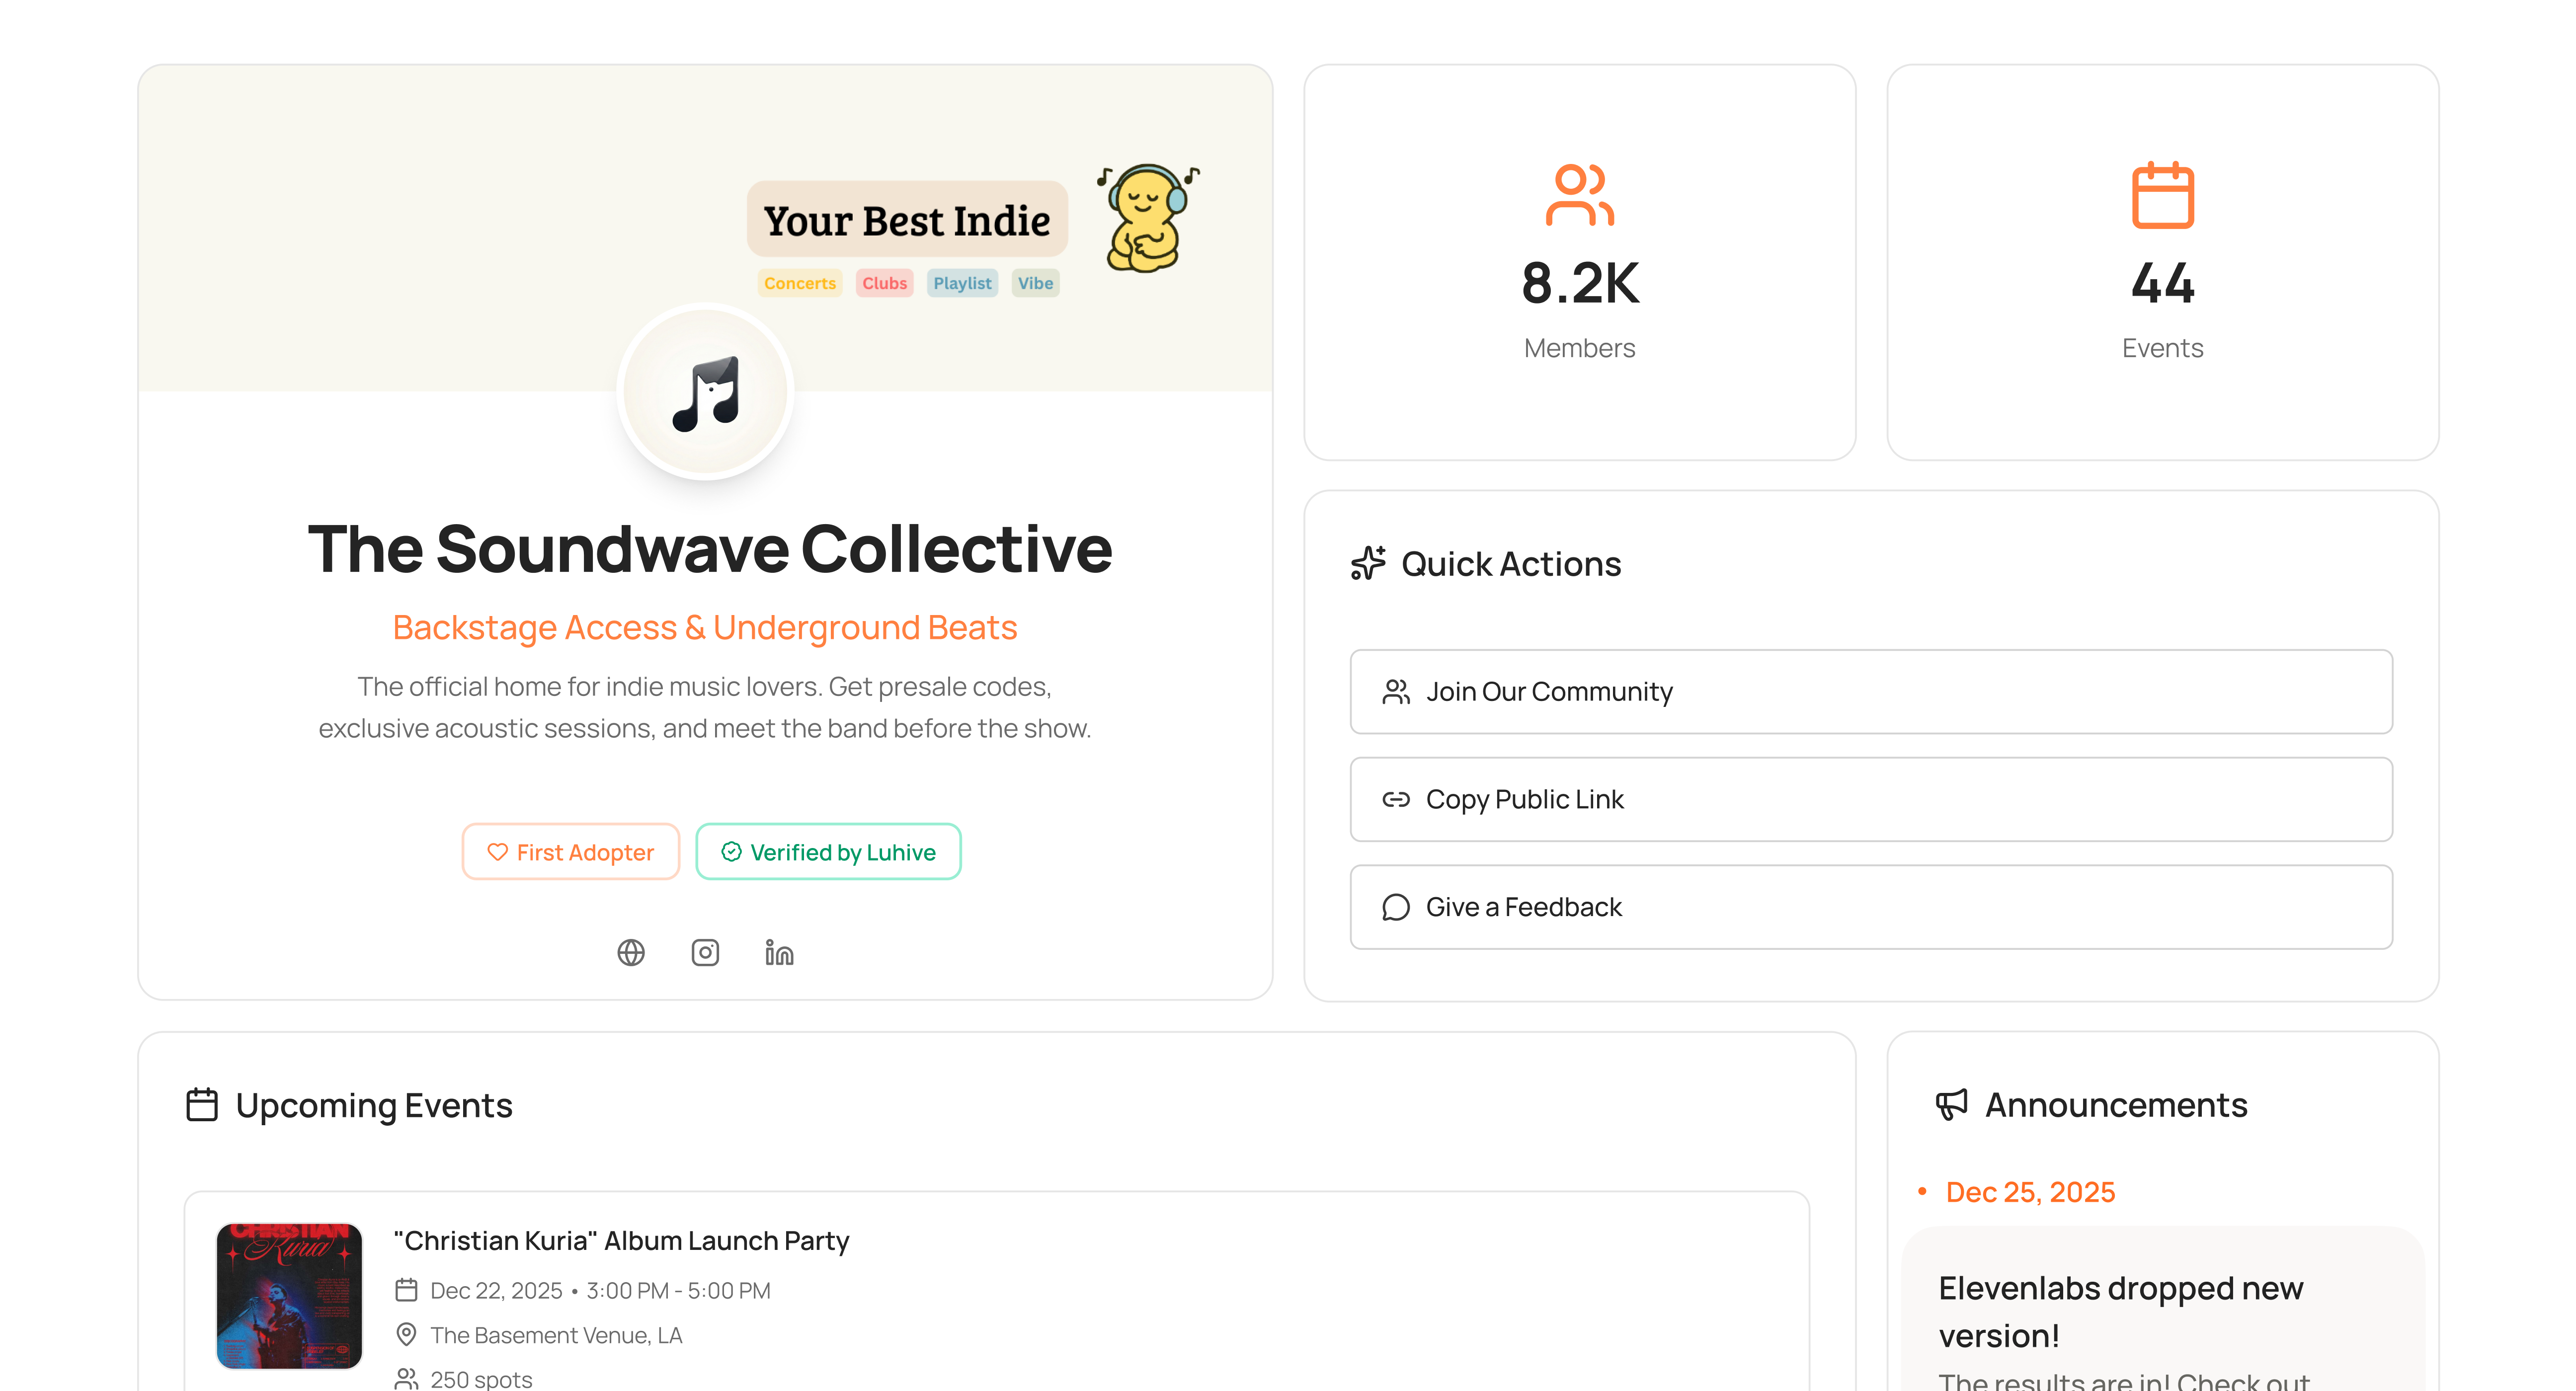Image resolution: width=2576 pixels, height=1391 pixels.
Task: Open the website globe icon link
Action: [631, 953]
